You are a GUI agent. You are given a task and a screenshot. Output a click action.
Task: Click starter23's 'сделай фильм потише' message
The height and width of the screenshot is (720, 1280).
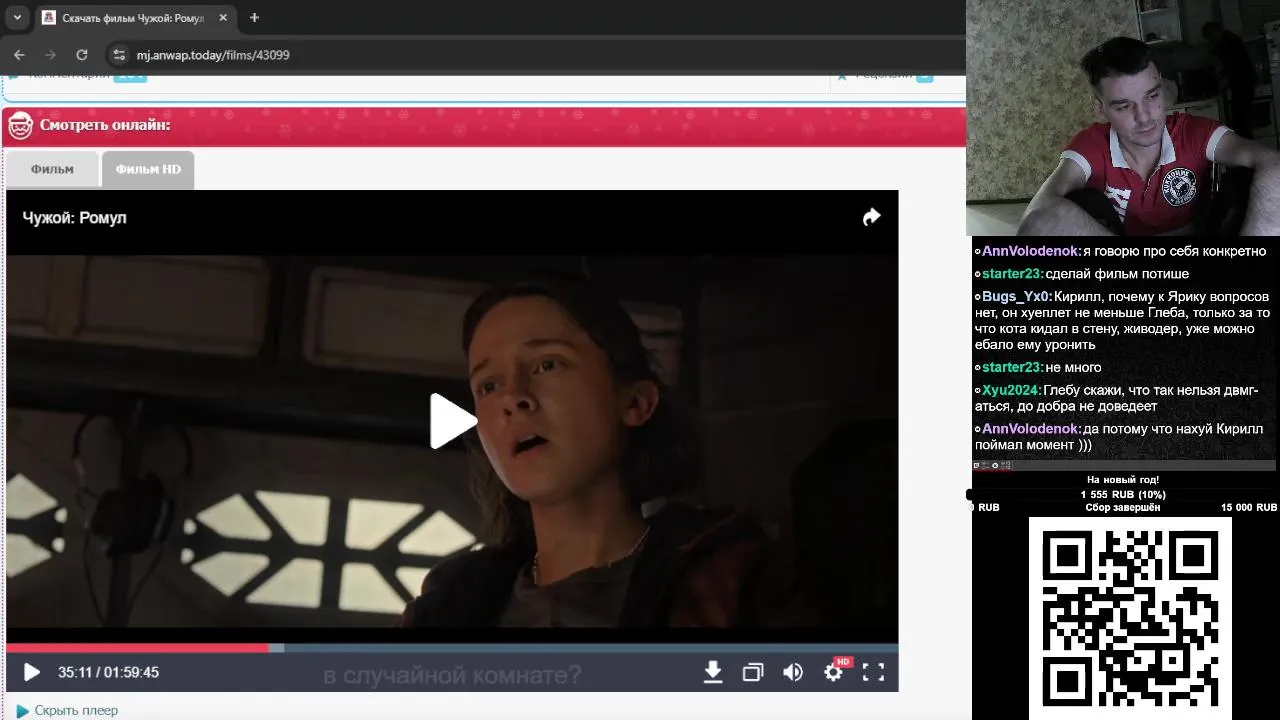click(x=1117, y=274)
